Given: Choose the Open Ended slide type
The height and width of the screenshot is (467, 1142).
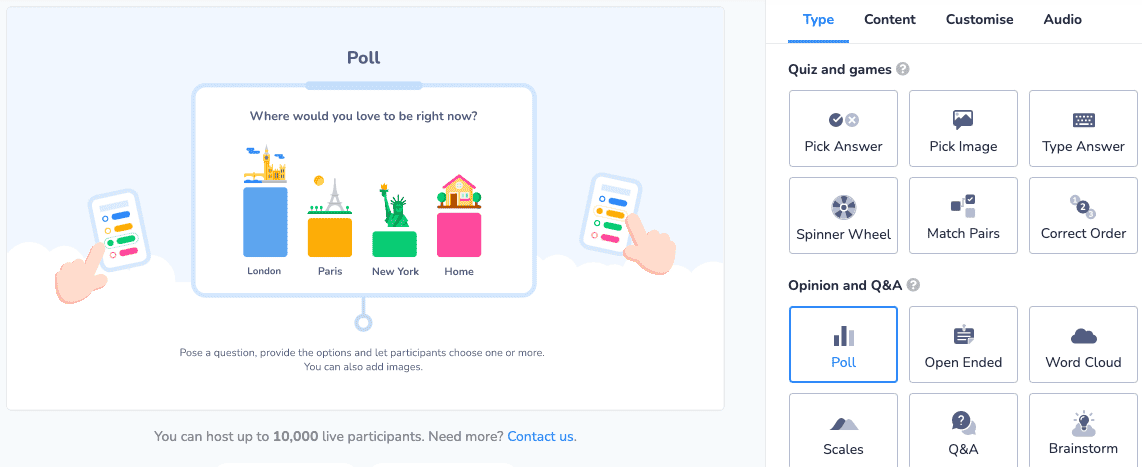Looking at the screenshot, I should (x=963, y=345).
